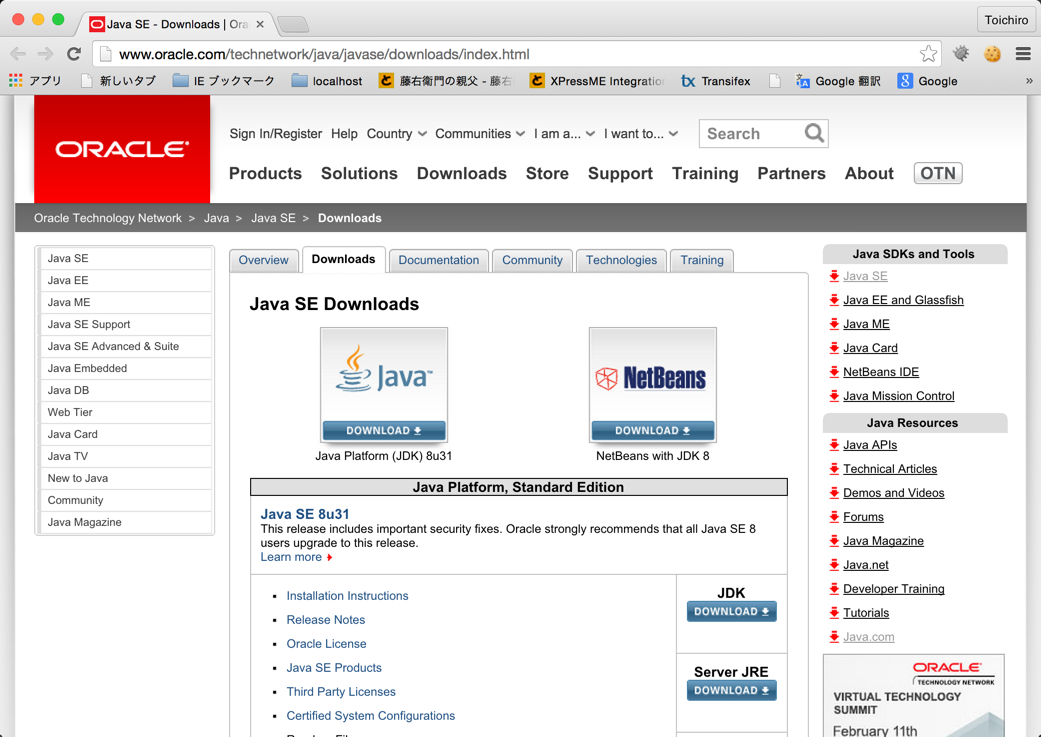The height and width of the screenshot is (737, 1041).
Task: Open the Transifex bookmark
Action: [716, 81]
